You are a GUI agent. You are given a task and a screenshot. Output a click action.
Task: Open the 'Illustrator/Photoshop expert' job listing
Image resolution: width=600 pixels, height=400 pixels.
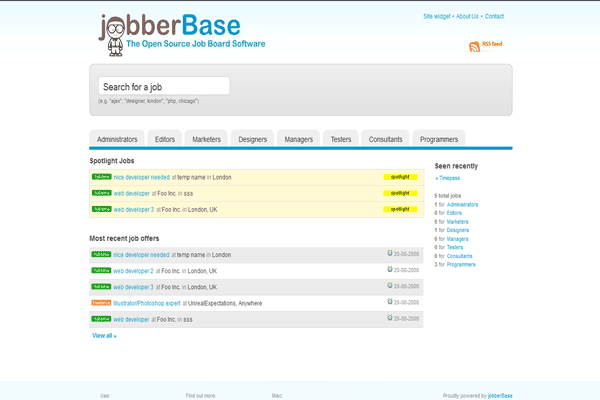point(146,303)
